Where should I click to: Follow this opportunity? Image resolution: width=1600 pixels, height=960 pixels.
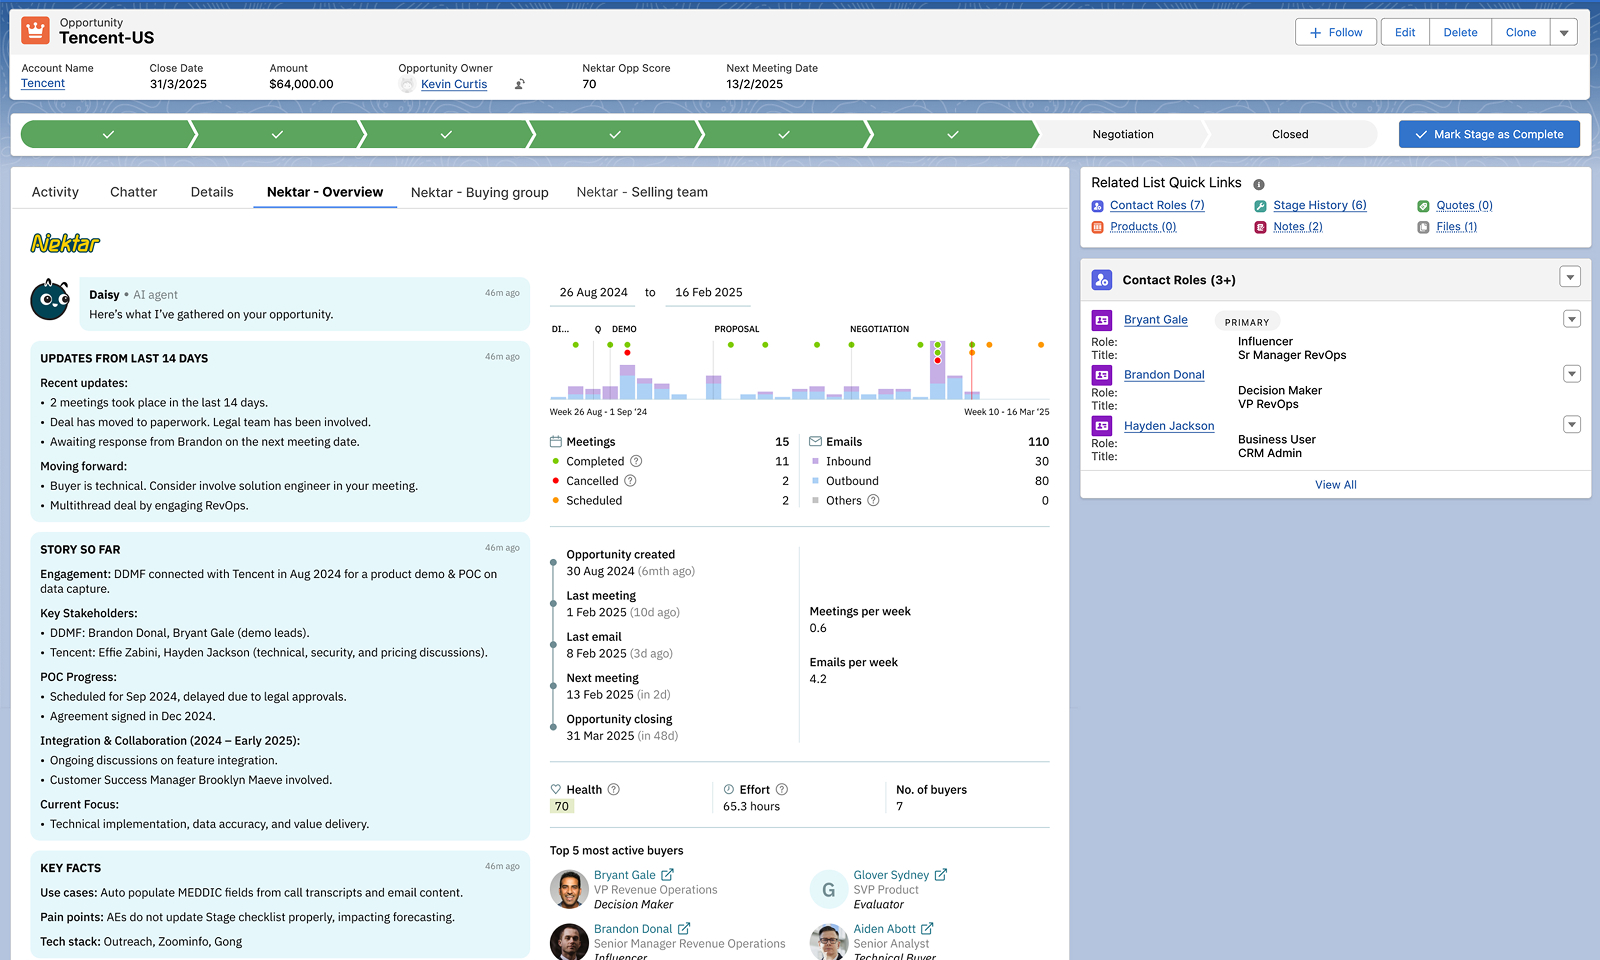click(x=1336, y=33)
